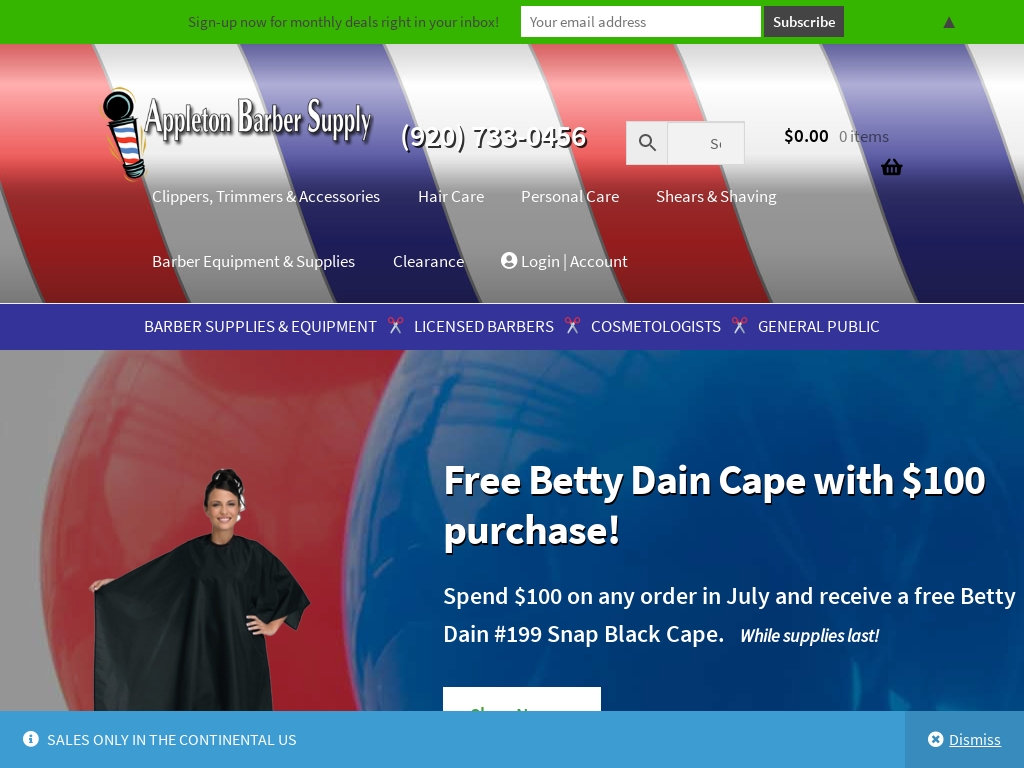This screenshot has width=1024, height=768.
Task: Open the Shears & Shaving menu
Action: coord(716,197)
